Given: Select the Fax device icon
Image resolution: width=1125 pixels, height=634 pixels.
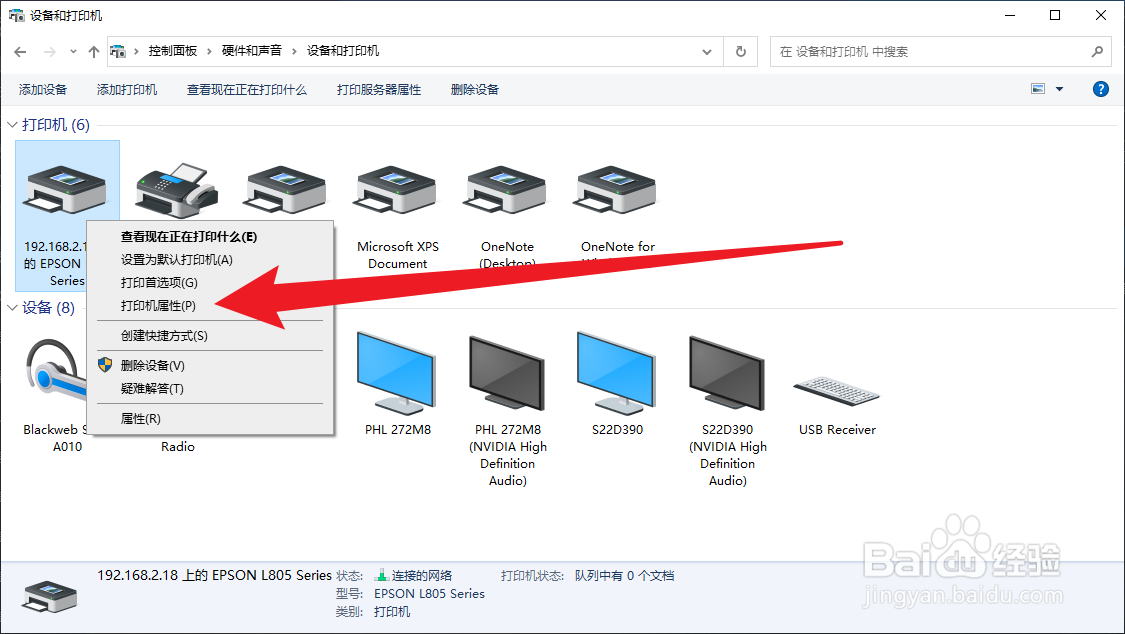Looking at the screenshot, I should click(177, 190).
